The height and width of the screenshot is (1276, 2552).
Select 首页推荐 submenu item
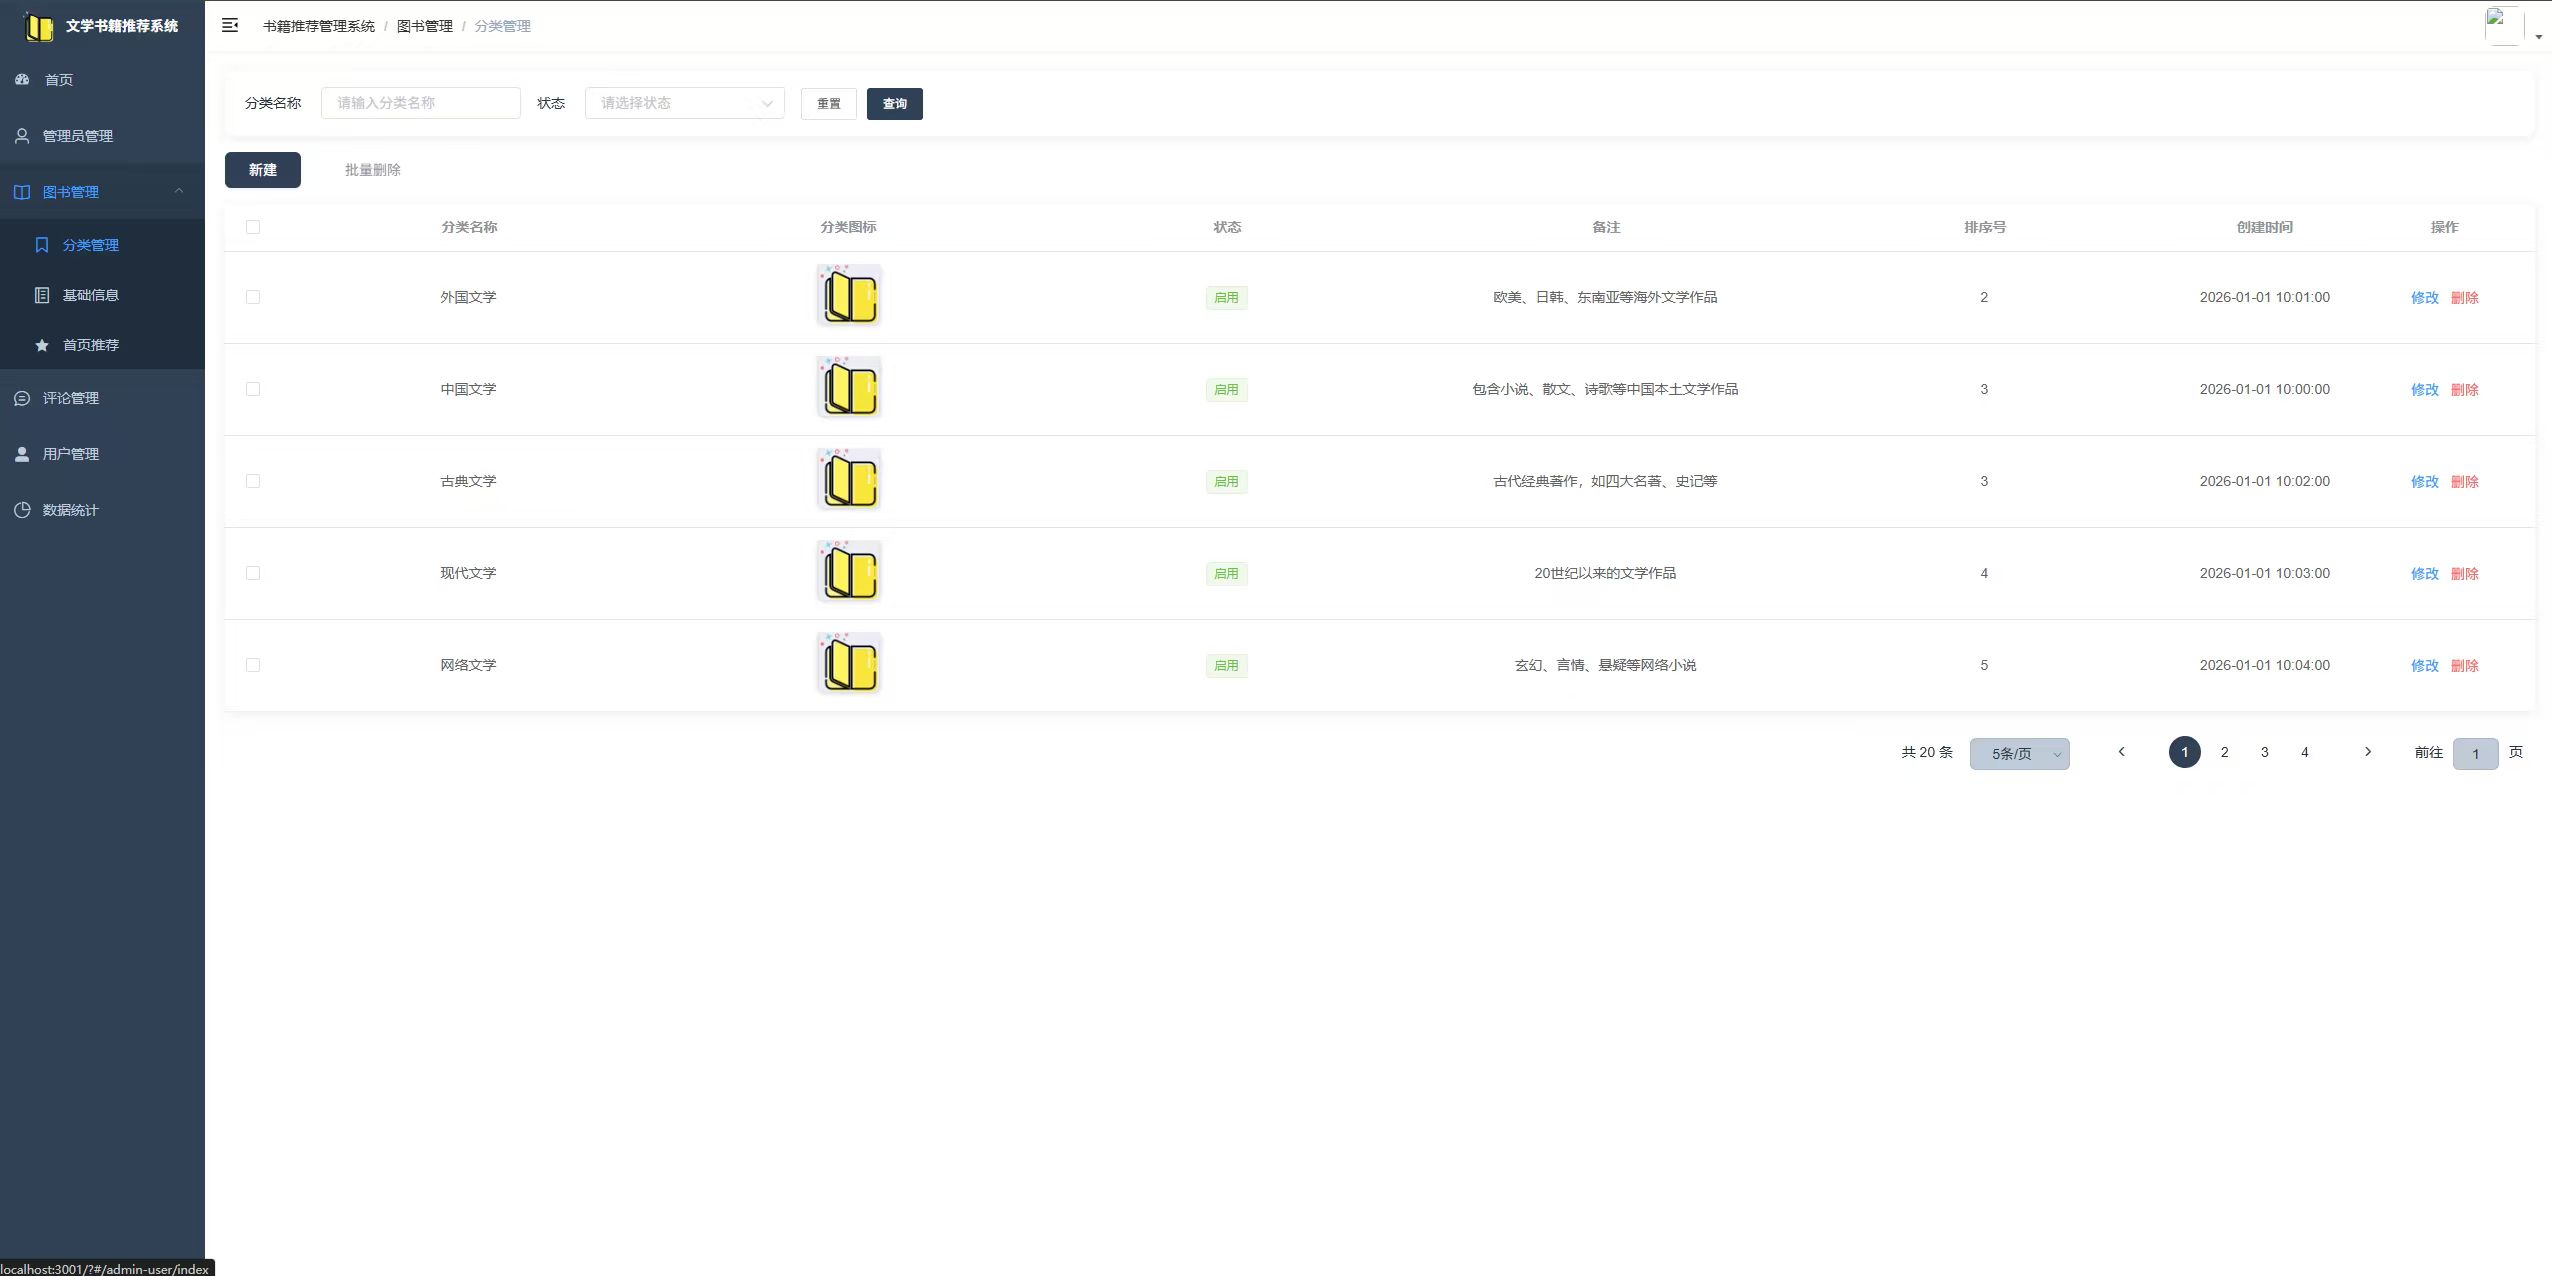102,345
